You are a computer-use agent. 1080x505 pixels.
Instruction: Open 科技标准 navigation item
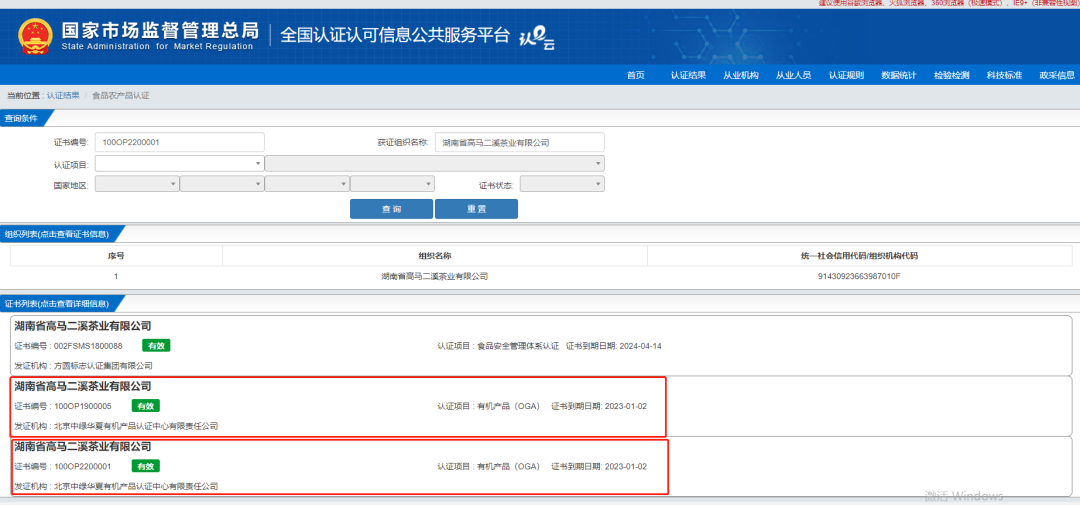click(1004, 75)
